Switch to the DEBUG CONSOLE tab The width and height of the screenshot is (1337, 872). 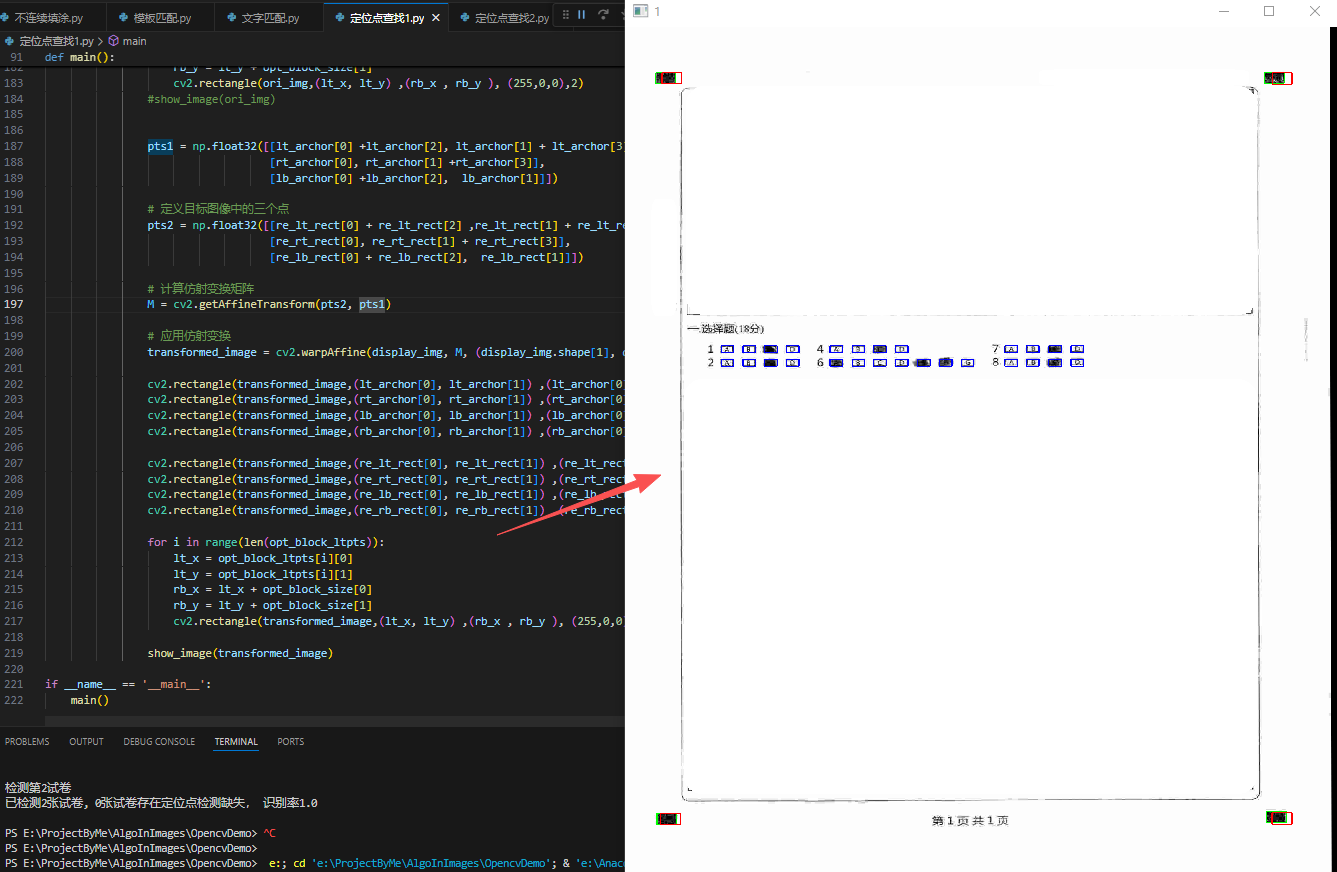(x=159, y=742)
